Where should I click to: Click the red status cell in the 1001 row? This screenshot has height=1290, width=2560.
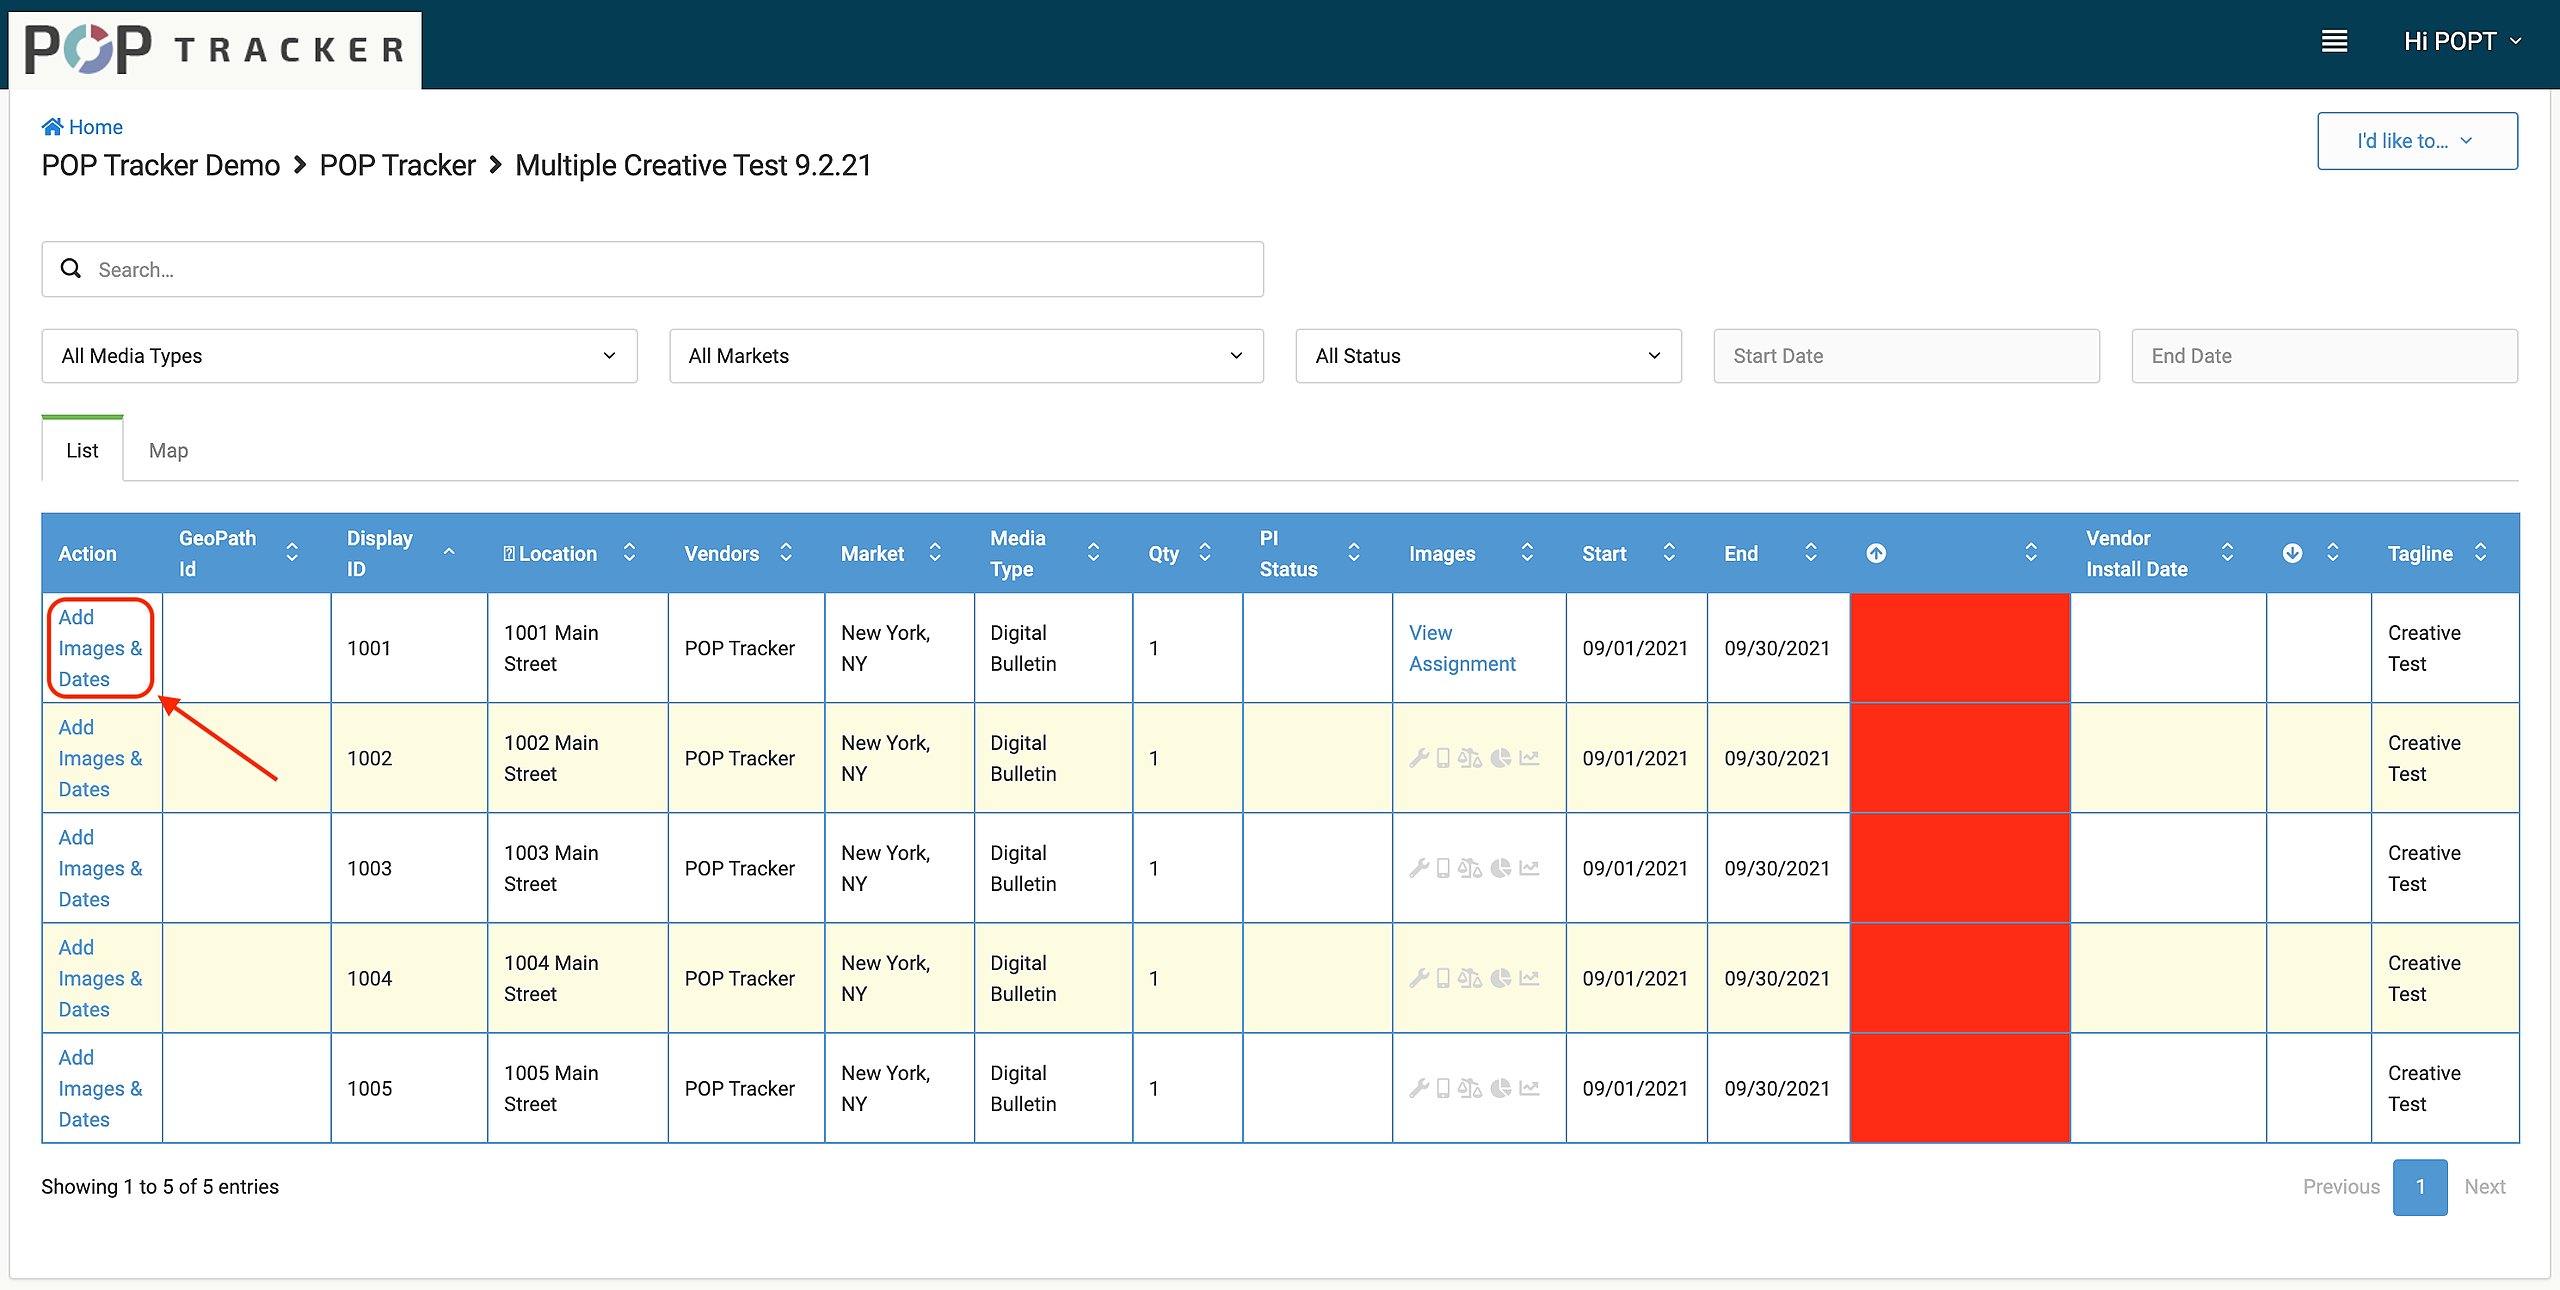pos(1960,648)
